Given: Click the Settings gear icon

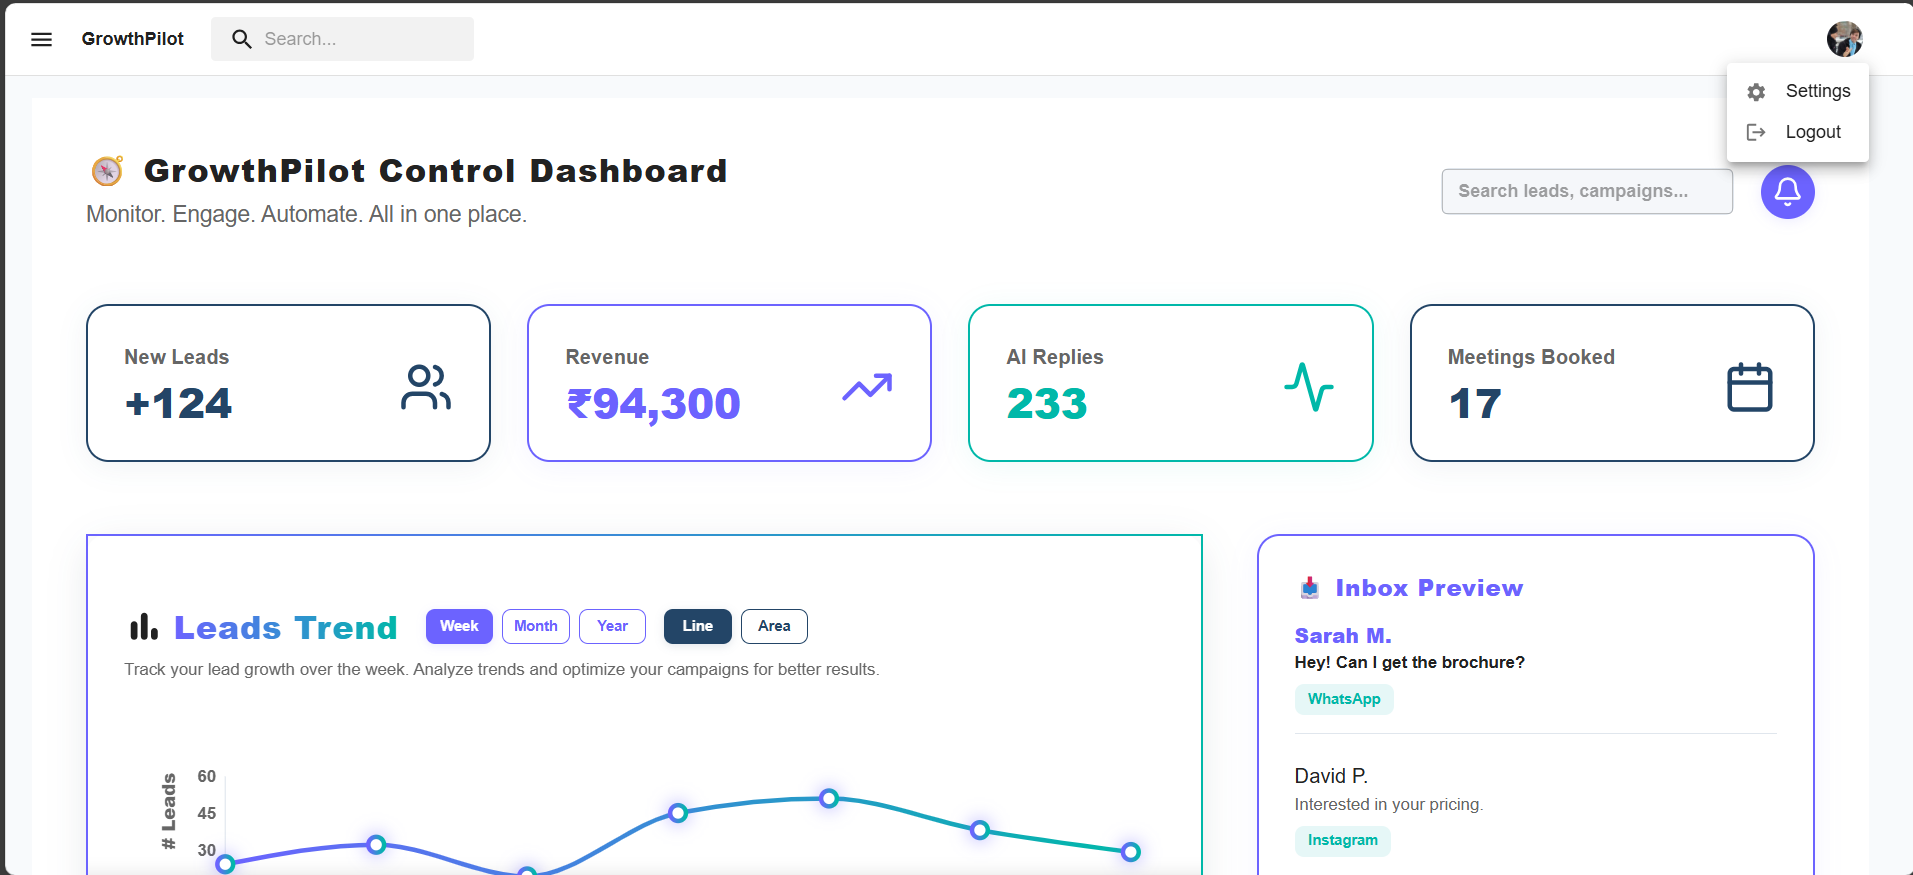Looking at the screenshot, I should [1756, 92].
